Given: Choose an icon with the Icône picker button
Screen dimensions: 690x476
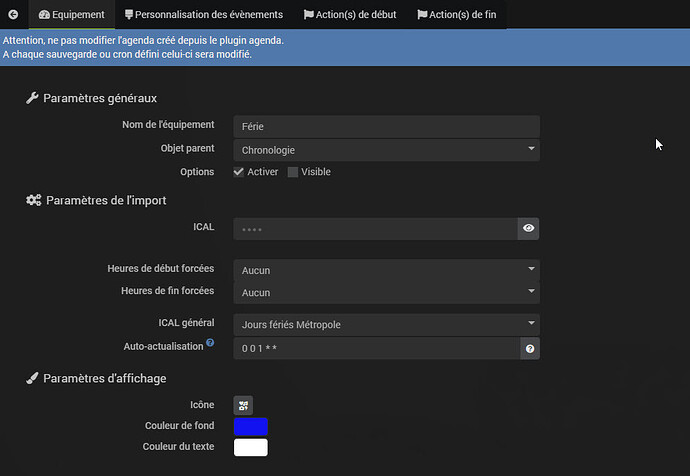Looking at the screenshot, I should coord(243,405).
